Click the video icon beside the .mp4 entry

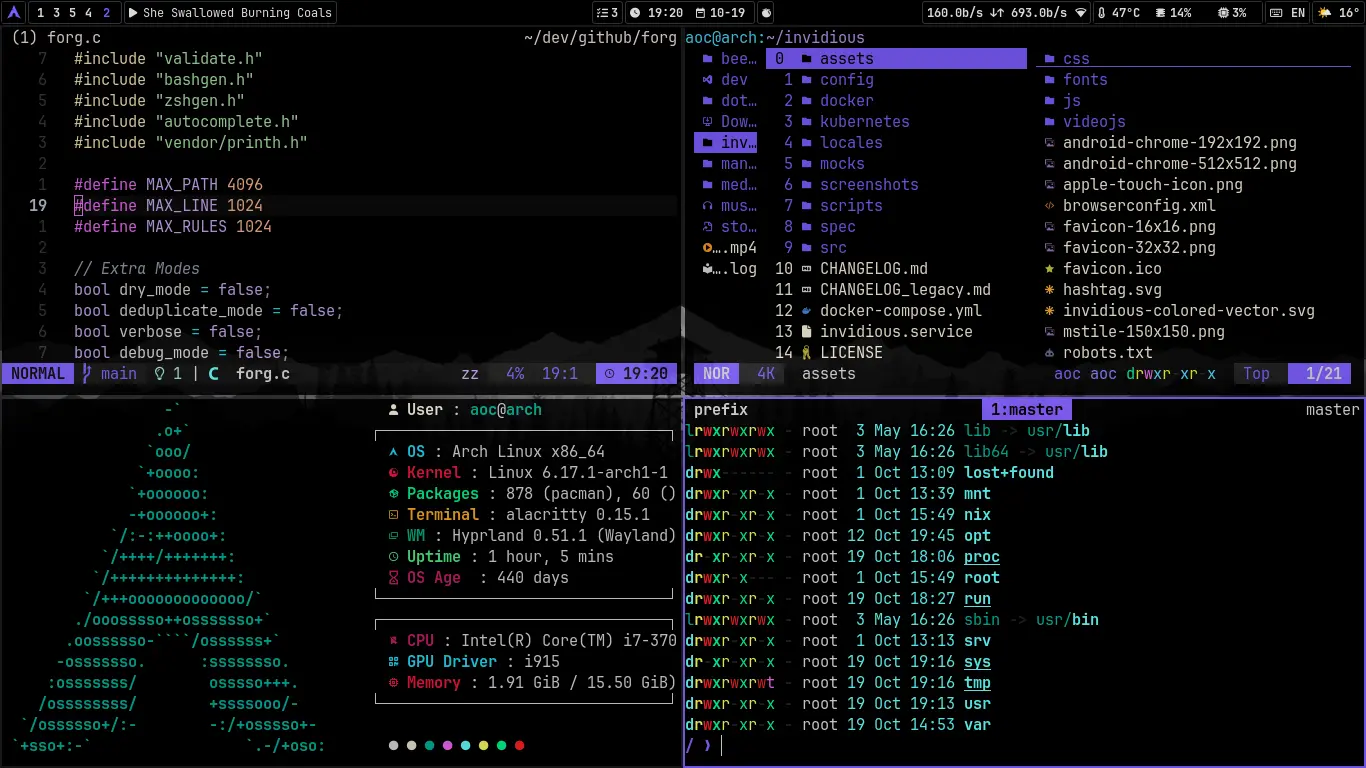pyautogui.click(x=708, y=248)
